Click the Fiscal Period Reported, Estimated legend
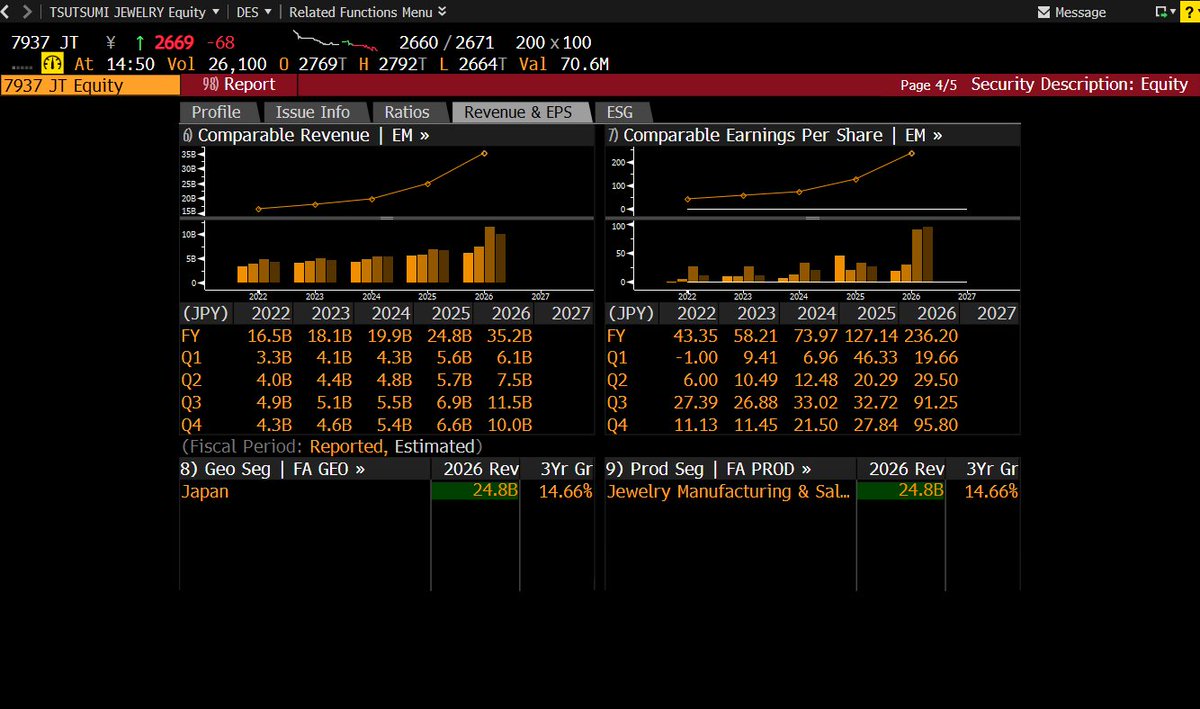The height and width of the screenshot is (709, 1200). tap(332, 446)
